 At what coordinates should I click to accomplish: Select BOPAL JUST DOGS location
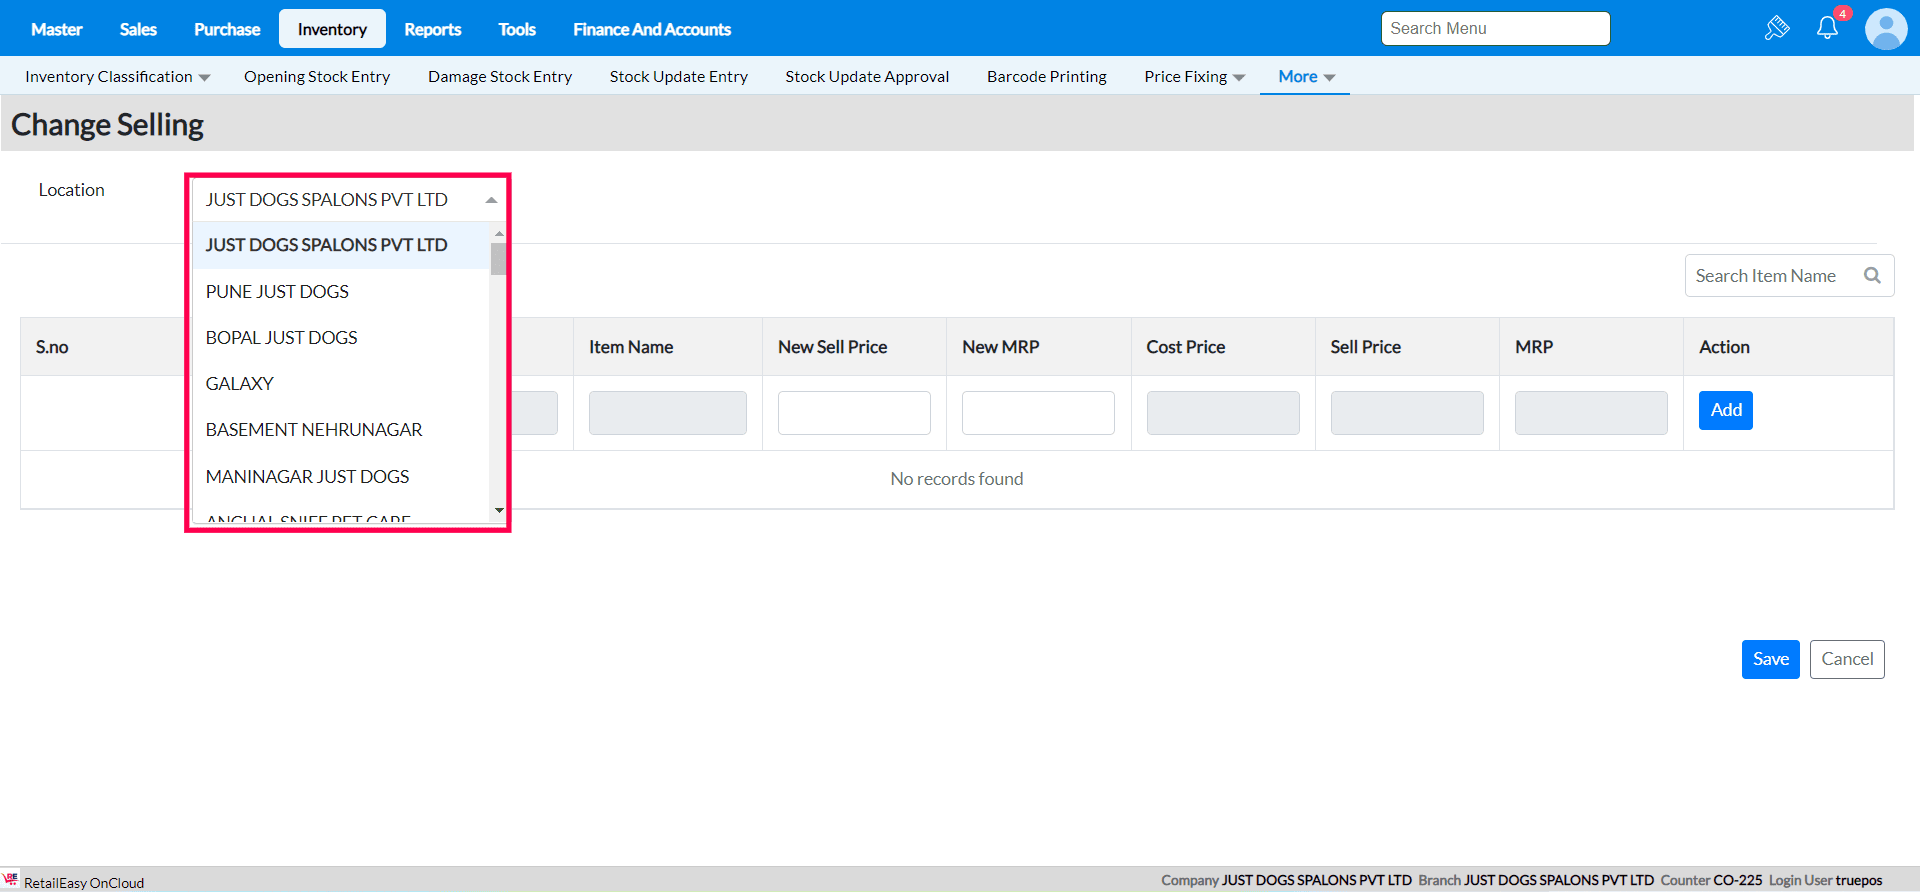tap(340, 338)
